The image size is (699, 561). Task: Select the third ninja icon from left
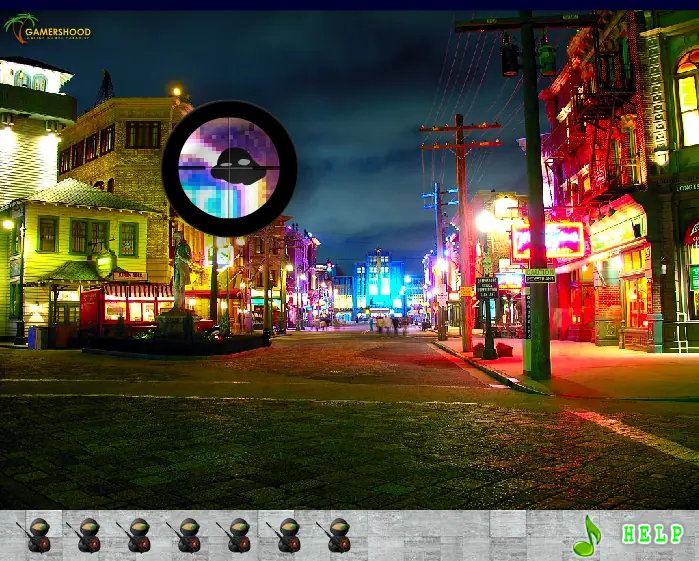(x=135, y=535)
